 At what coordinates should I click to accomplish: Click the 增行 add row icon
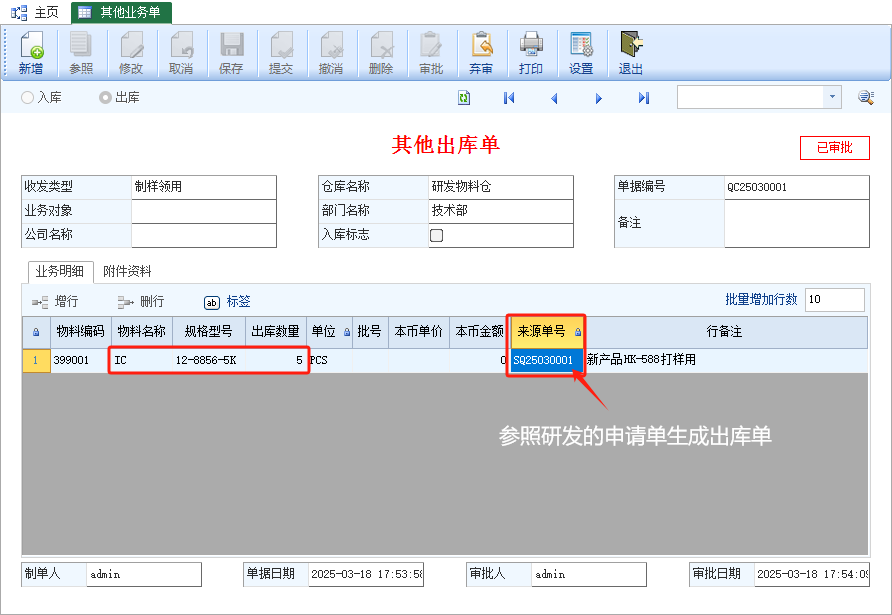pos(40,302)
